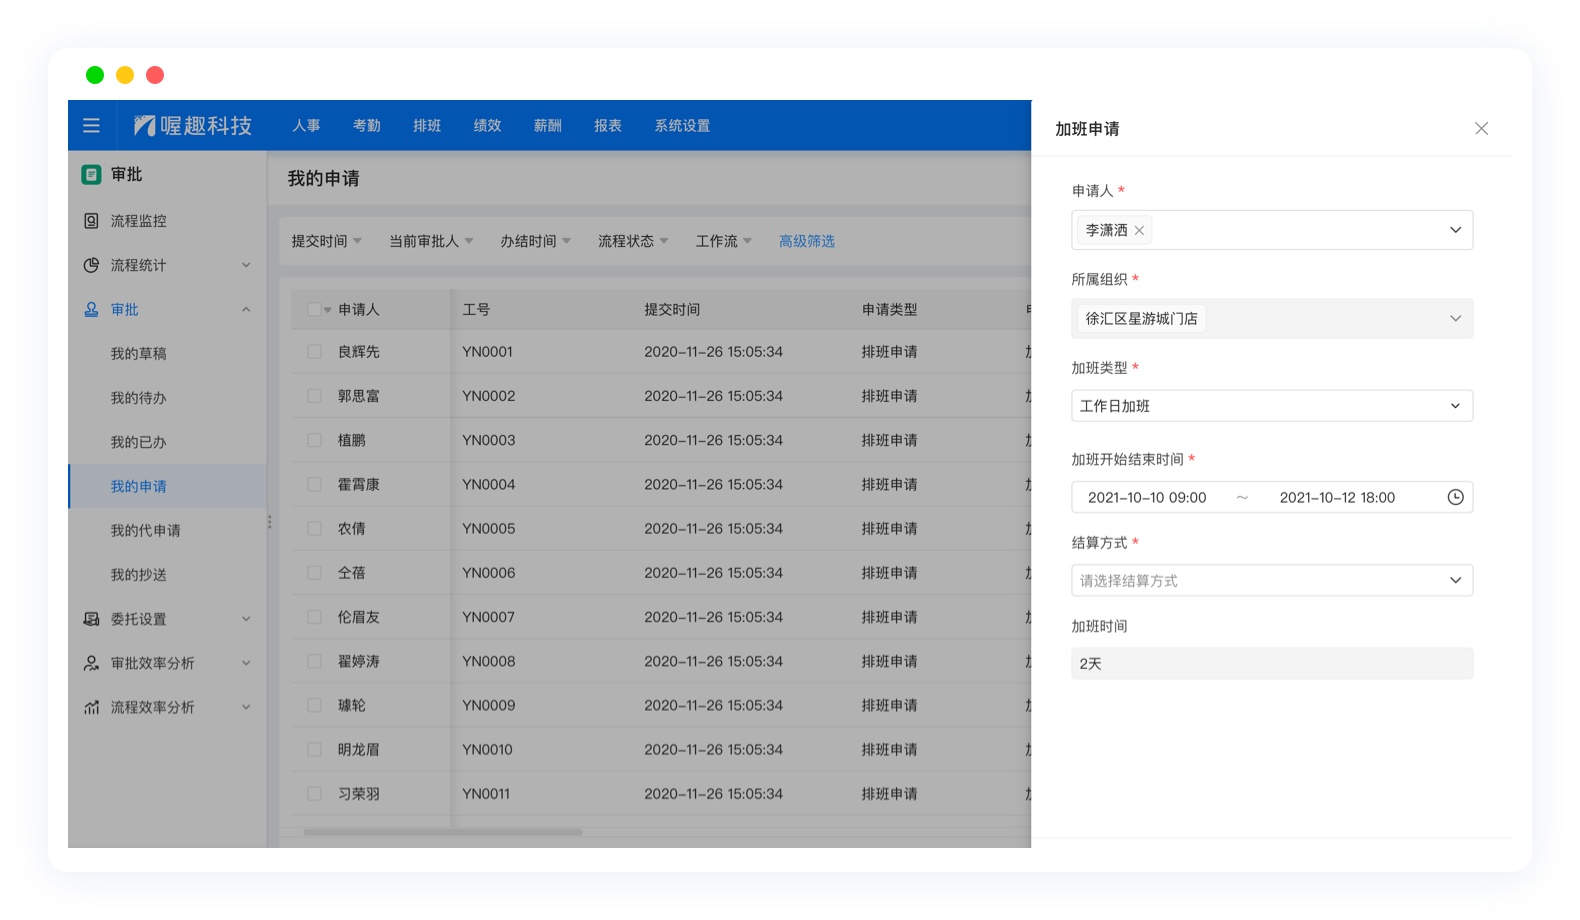Click the 审批效率分析 sidebar icon
This screenshot has width=1580, height=920.
tap(91, 663)
